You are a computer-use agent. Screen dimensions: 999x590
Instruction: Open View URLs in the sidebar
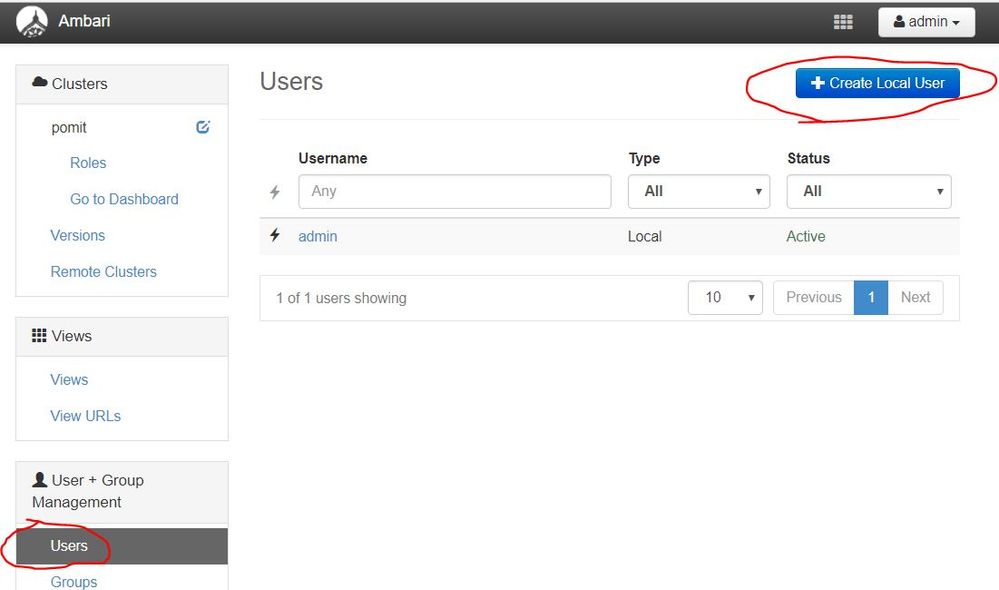[x=85, y=416]
